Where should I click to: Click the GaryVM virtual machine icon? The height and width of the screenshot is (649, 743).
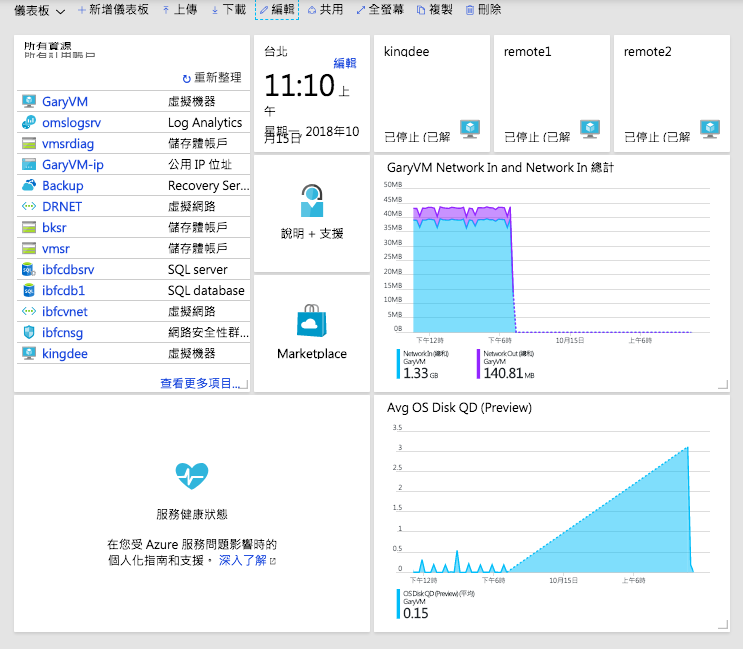point(29,101)
